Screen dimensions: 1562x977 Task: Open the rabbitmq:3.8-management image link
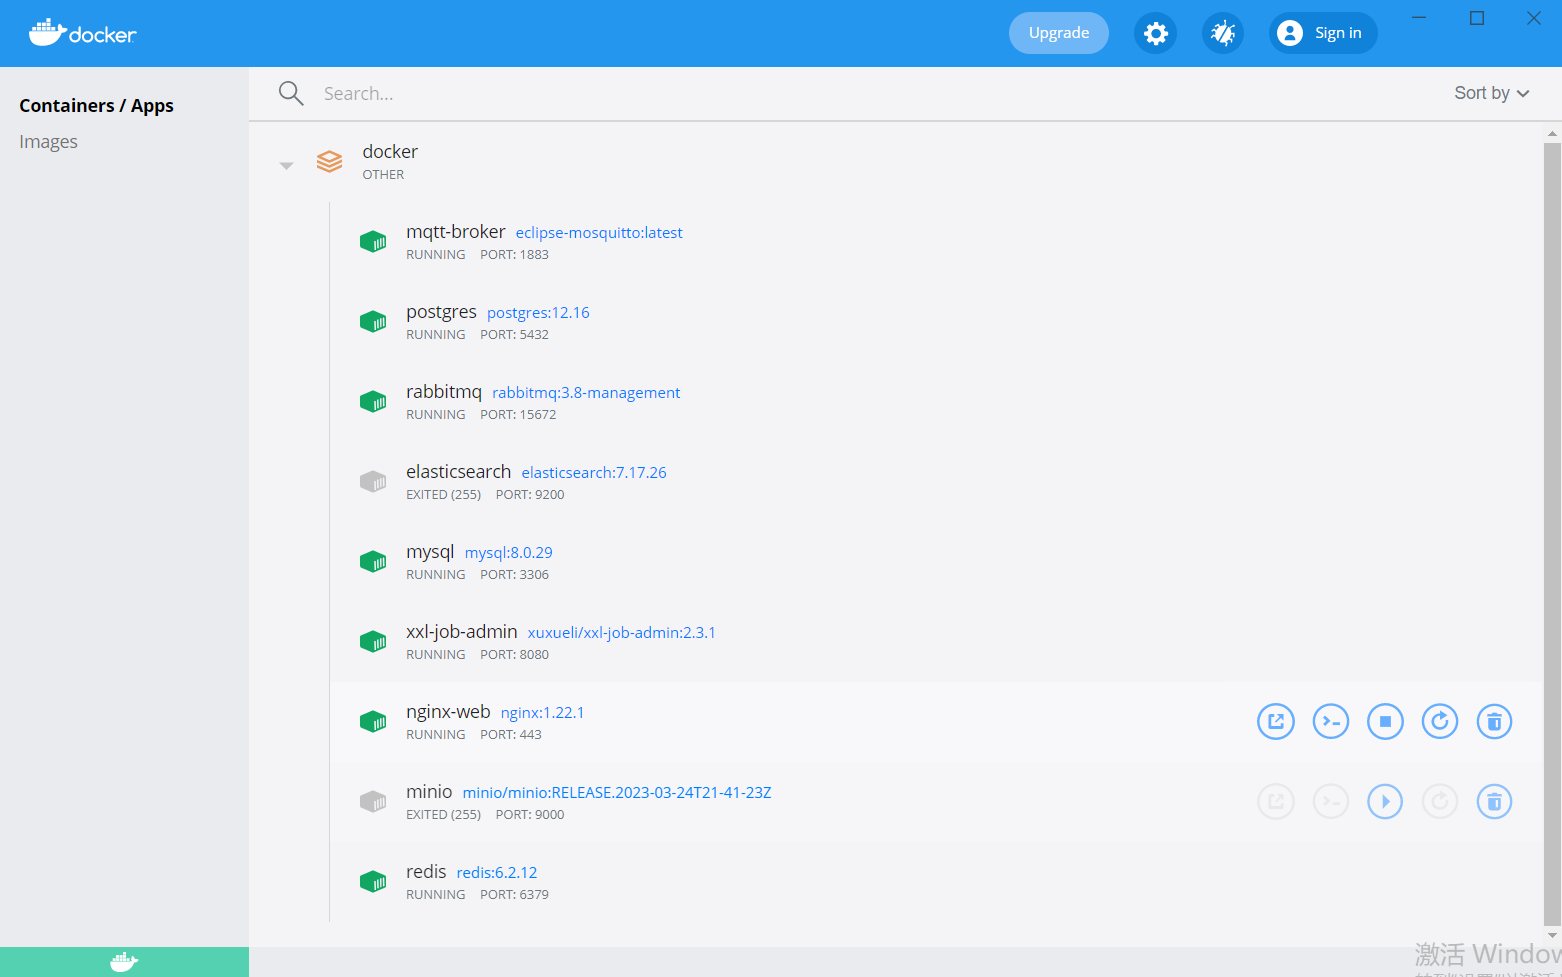coord(586,392)
